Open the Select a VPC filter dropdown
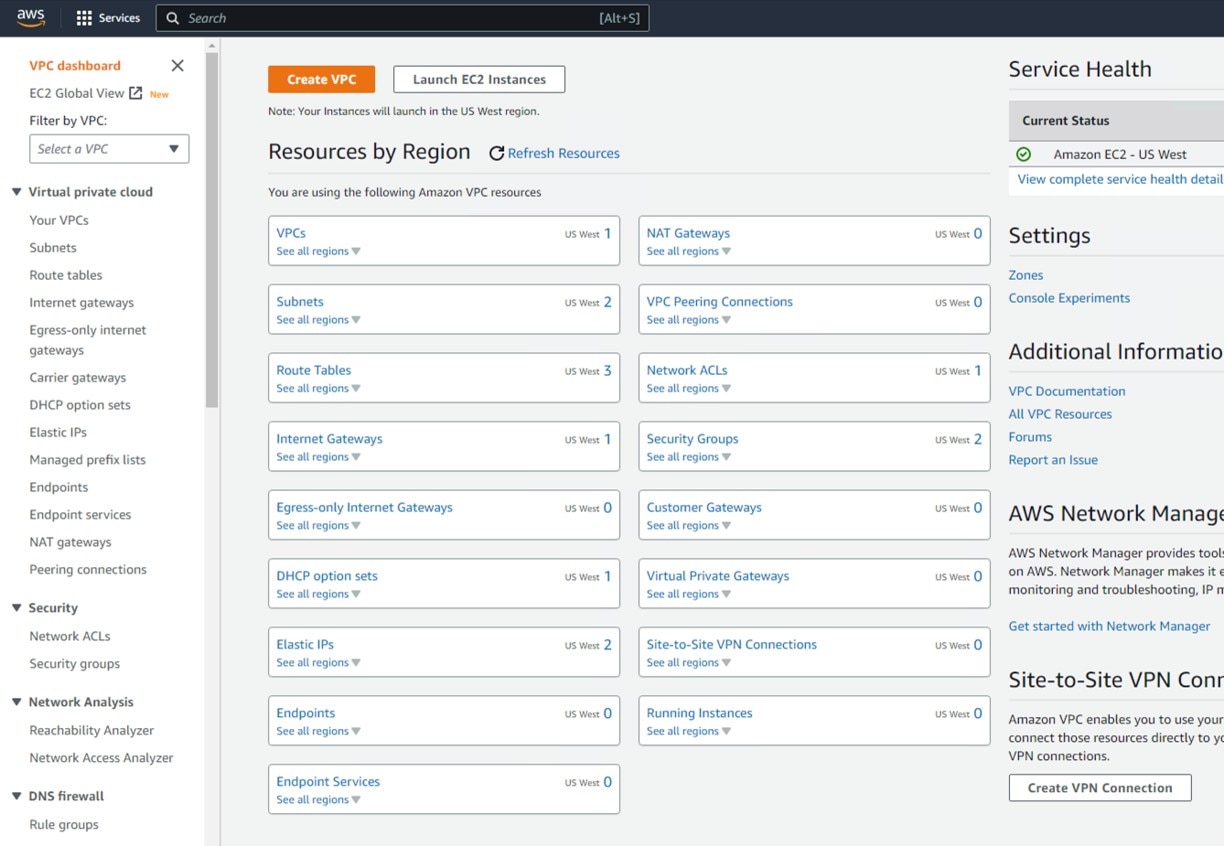Image resolution: width=1224 pixels, height=846 pixels. click(109, 149)
